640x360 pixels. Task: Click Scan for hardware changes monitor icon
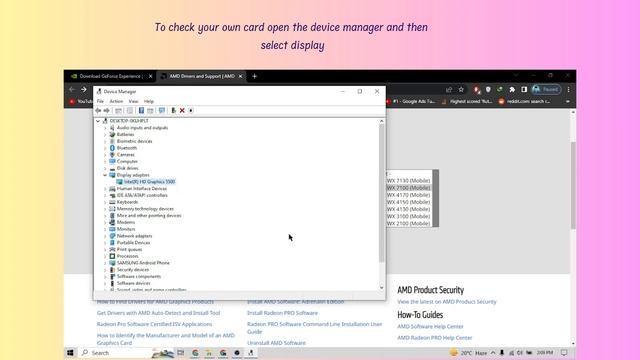point(162,111)
